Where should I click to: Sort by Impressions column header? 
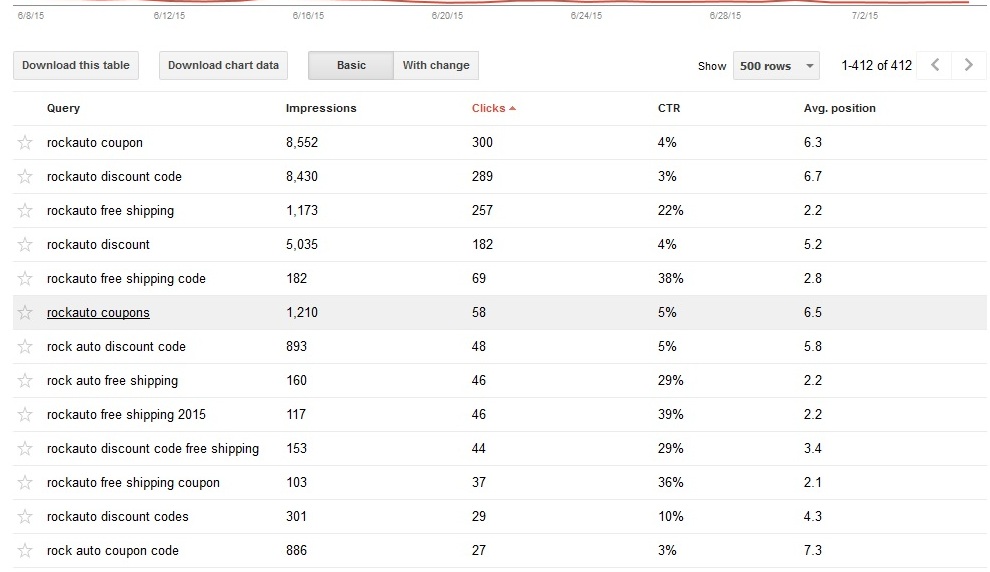321,108
